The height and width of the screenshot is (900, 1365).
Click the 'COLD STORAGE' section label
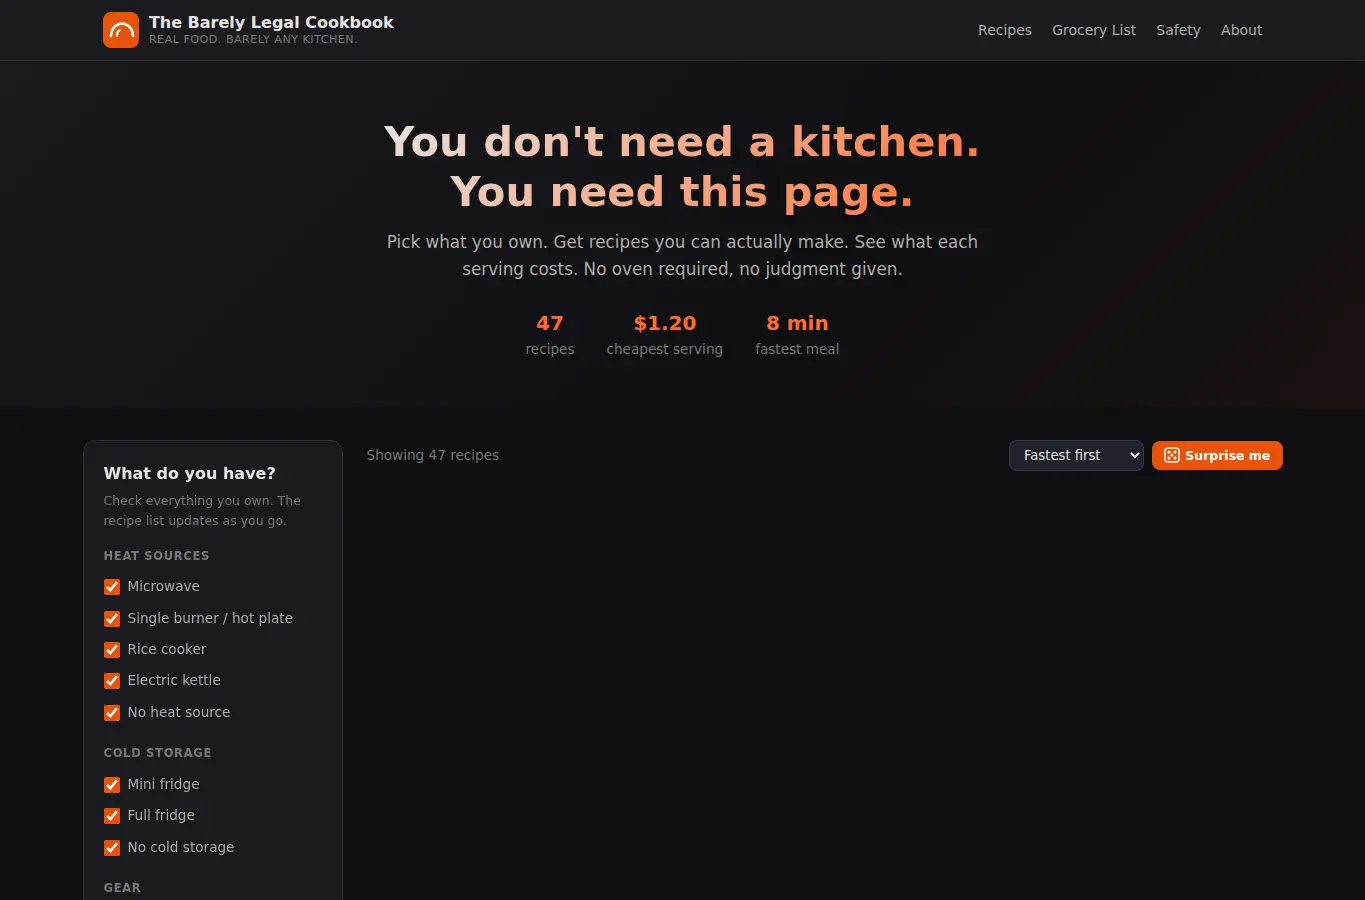click(157, 752)
